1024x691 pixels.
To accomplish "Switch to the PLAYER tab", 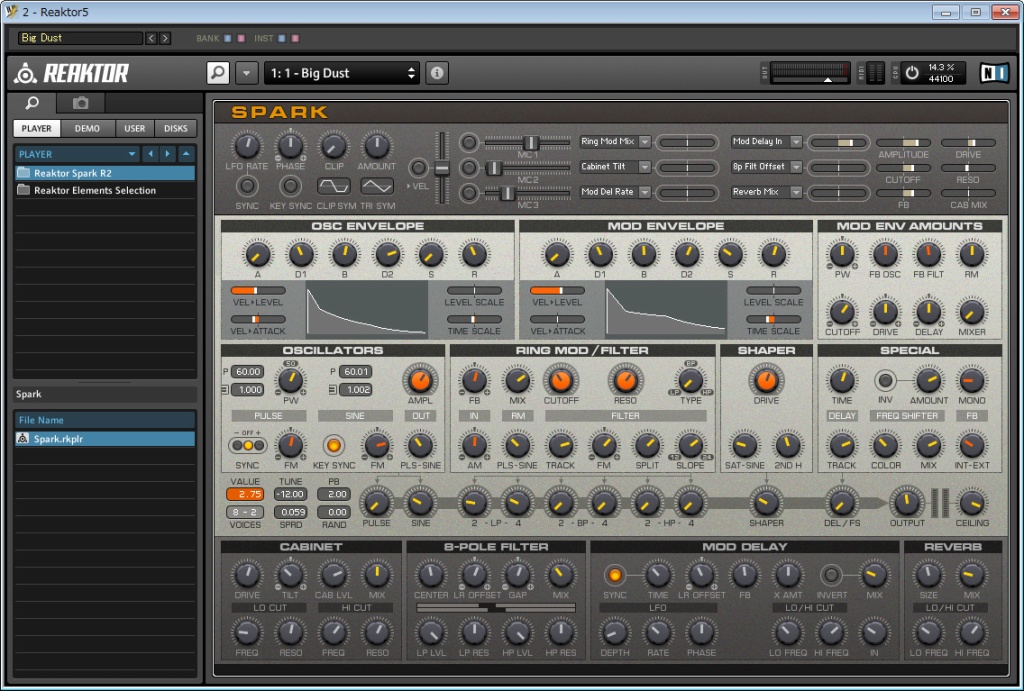I will 37,129.
